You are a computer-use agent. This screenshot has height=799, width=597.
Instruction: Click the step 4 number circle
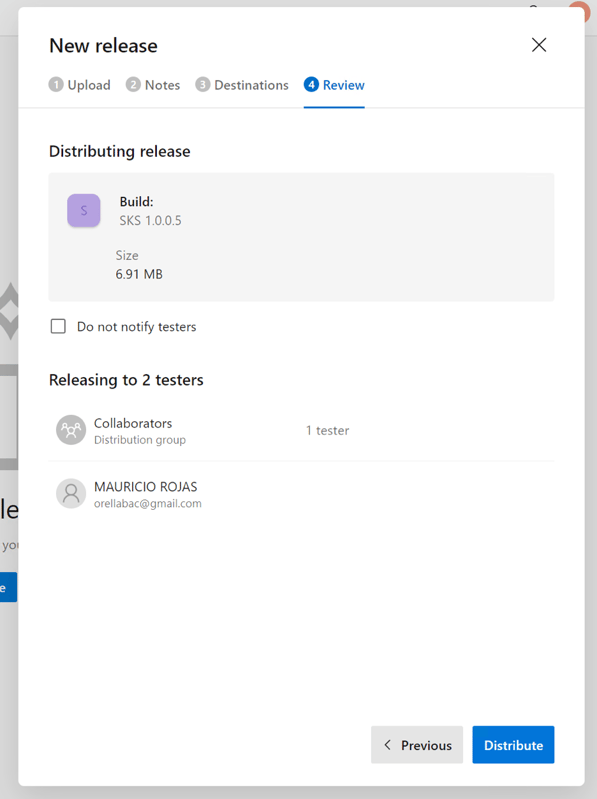[x=311, y=85]
